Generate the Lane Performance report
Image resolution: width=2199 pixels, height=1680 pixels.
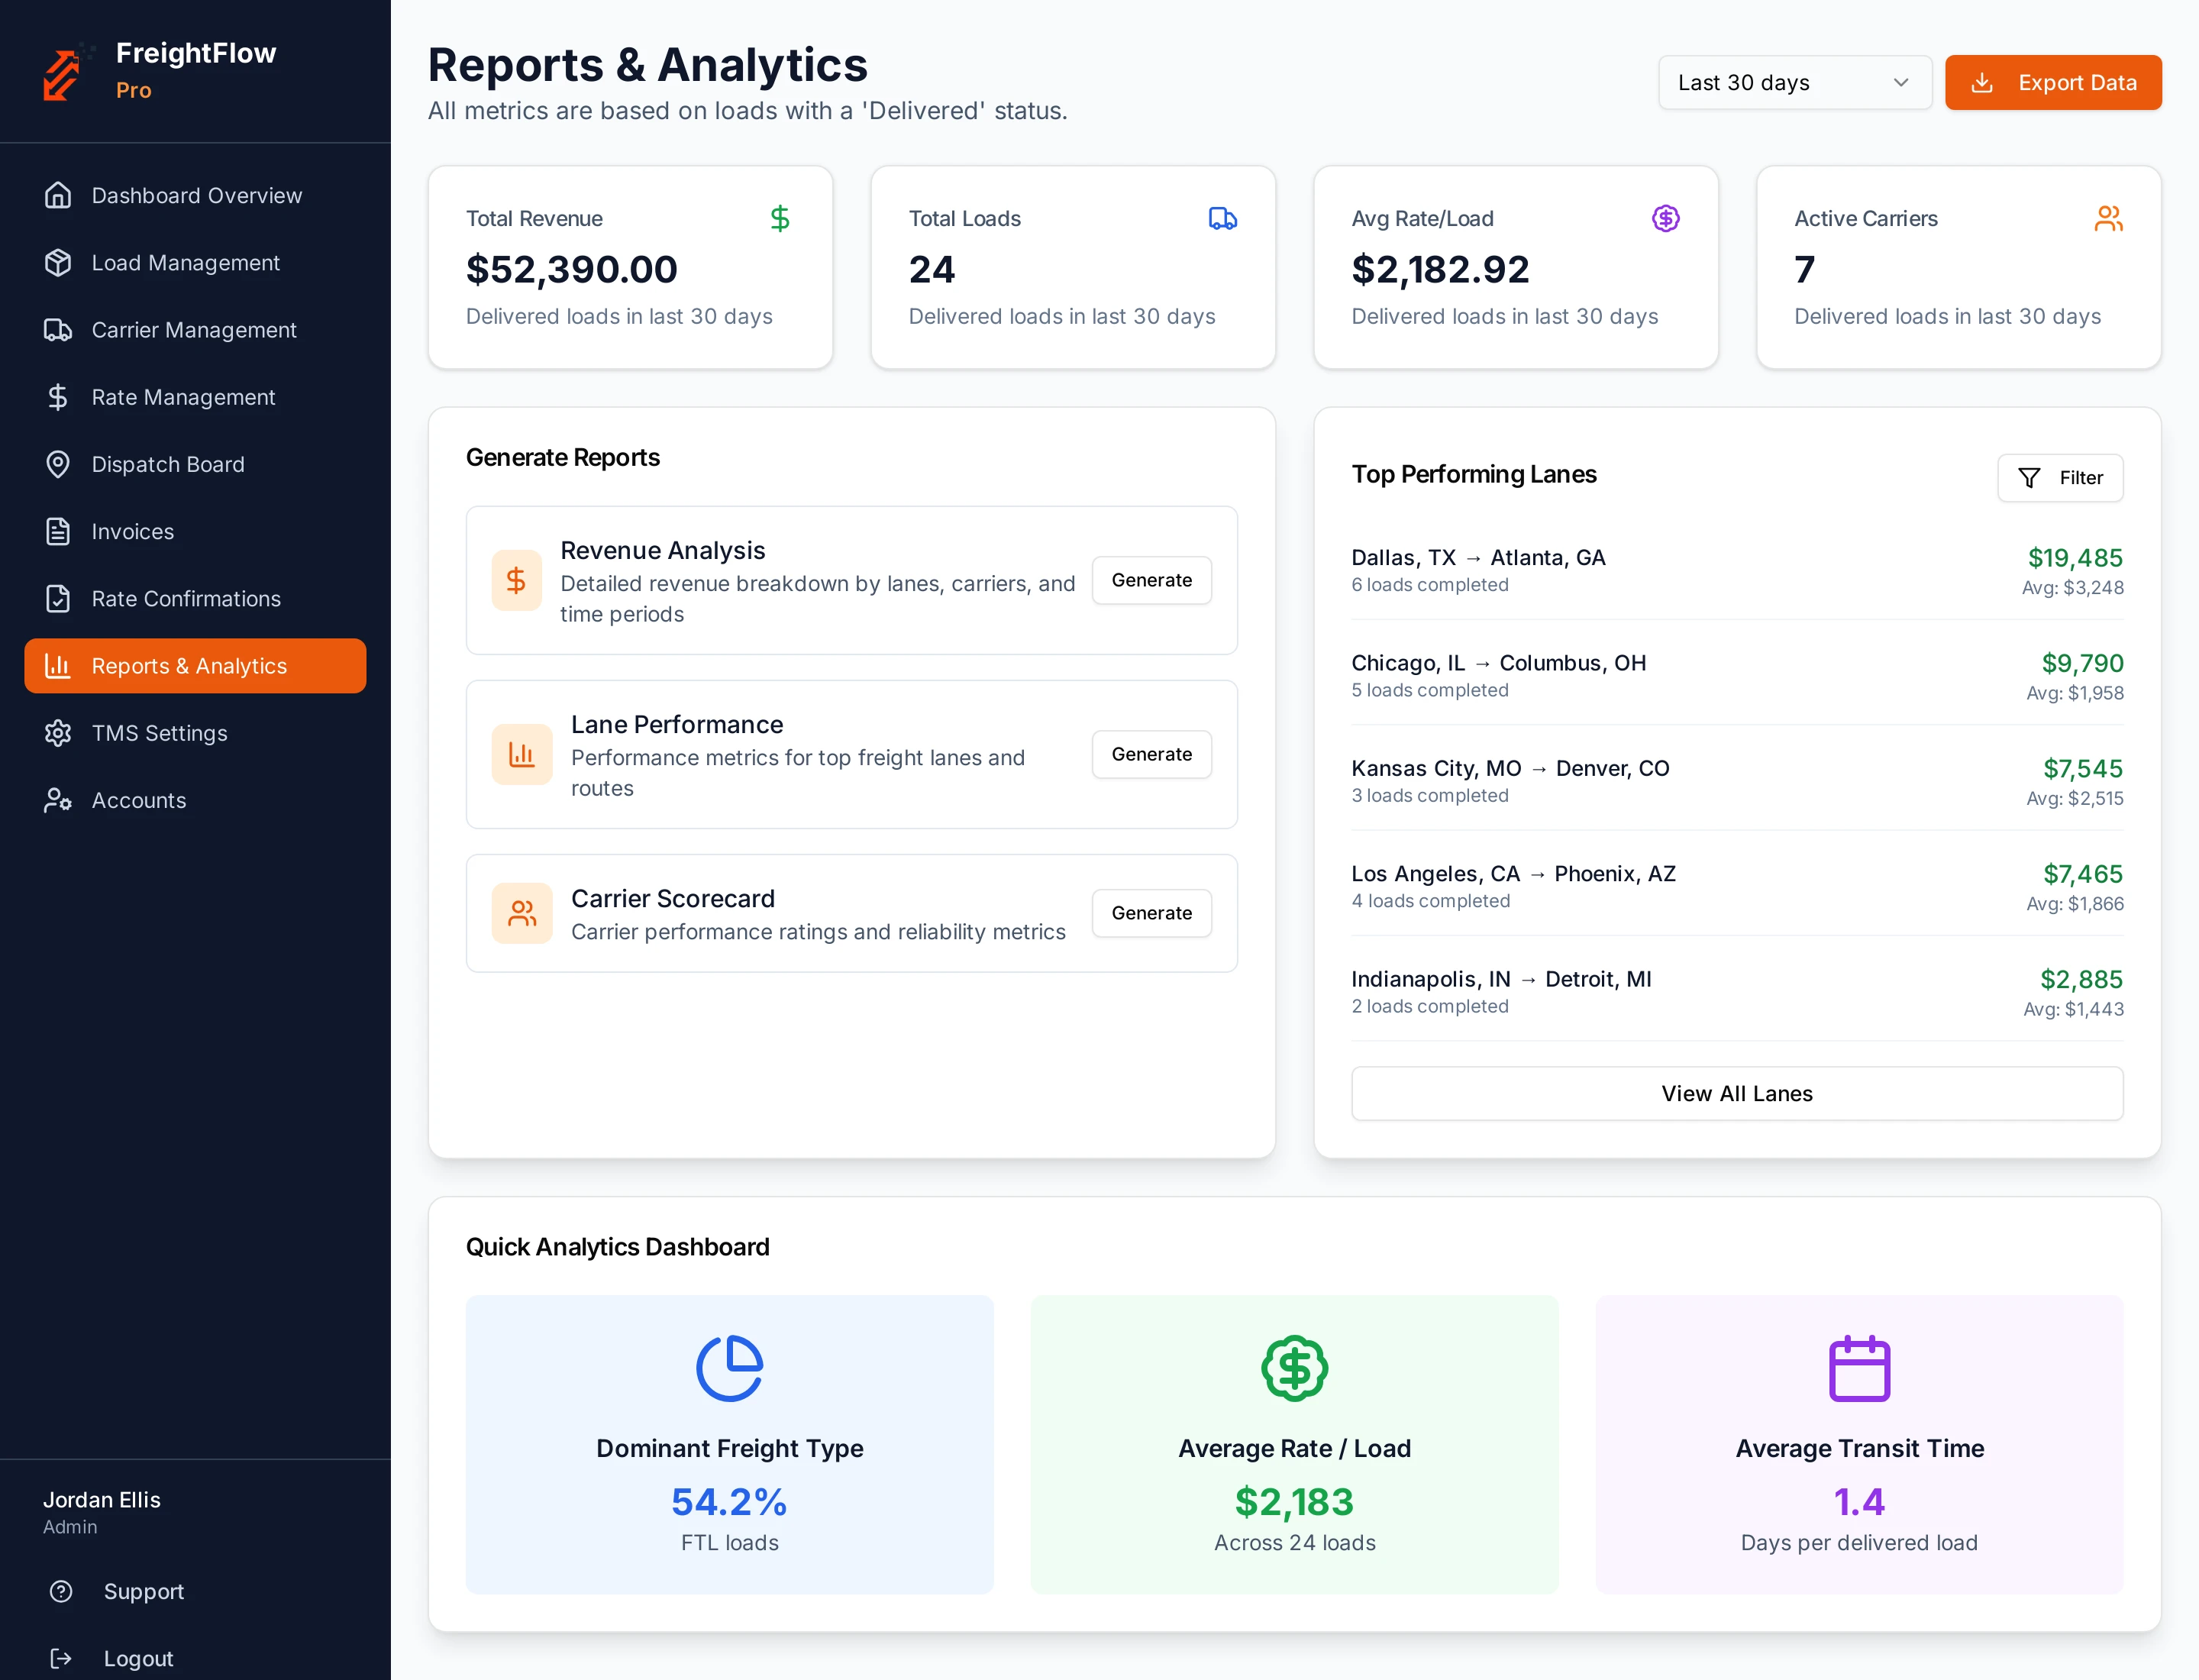tap(1151, 754)
